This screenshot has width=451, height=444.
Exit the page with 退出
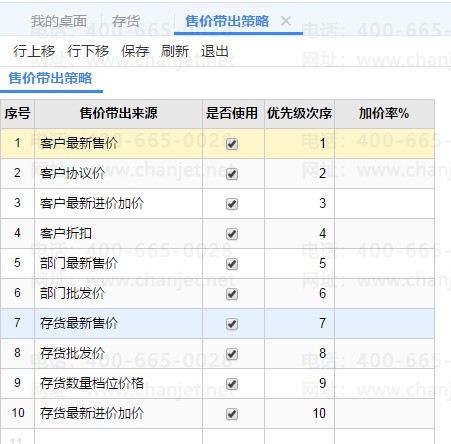pyautogui.click(x=215, y=51)
